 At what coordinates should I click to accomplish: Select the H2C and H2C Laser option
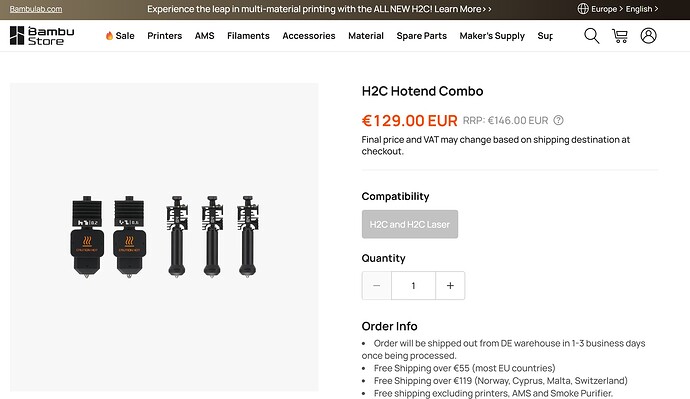[x=410, y=224]
